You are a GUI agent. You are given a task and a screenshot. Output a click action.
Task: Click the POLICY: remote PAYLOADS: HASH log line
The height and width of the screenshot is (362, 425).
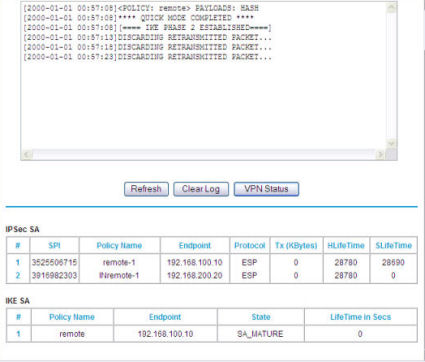tap(141, 8)
